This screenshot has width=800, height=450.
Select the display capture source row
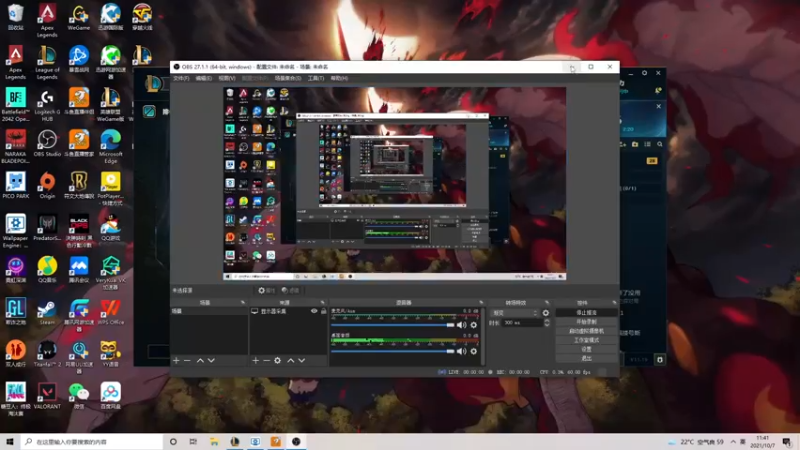[x=288, y=311]
